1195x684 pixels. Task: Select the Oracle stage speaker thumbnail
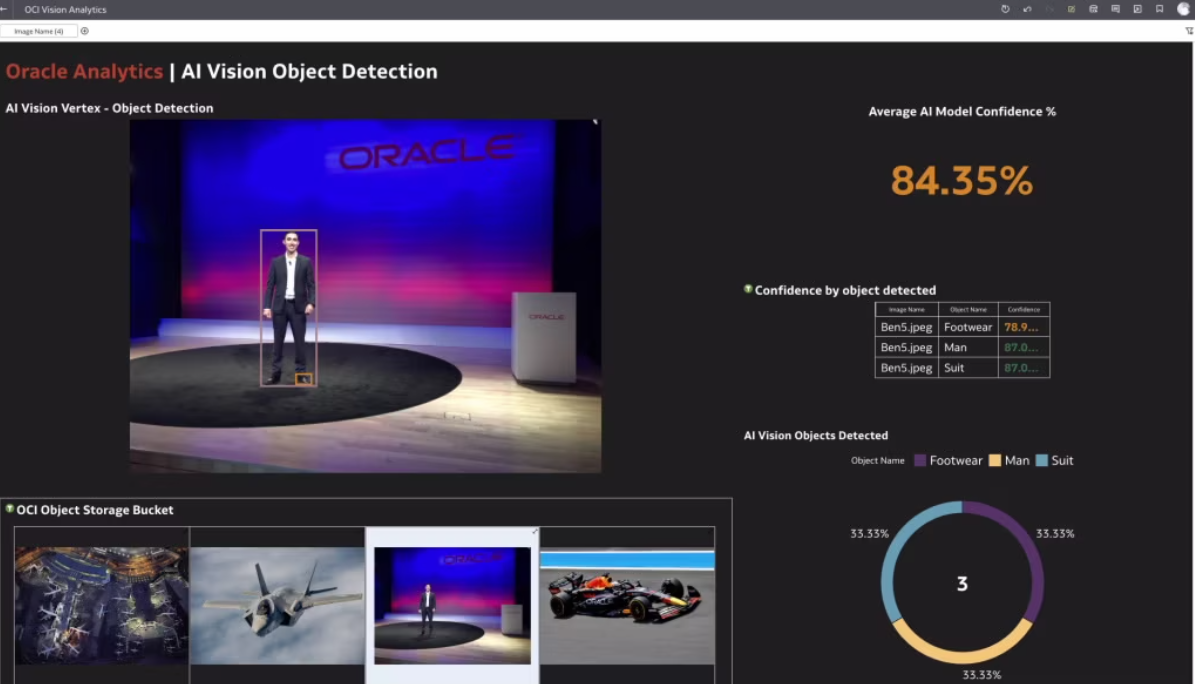click(x=453, y=605)
